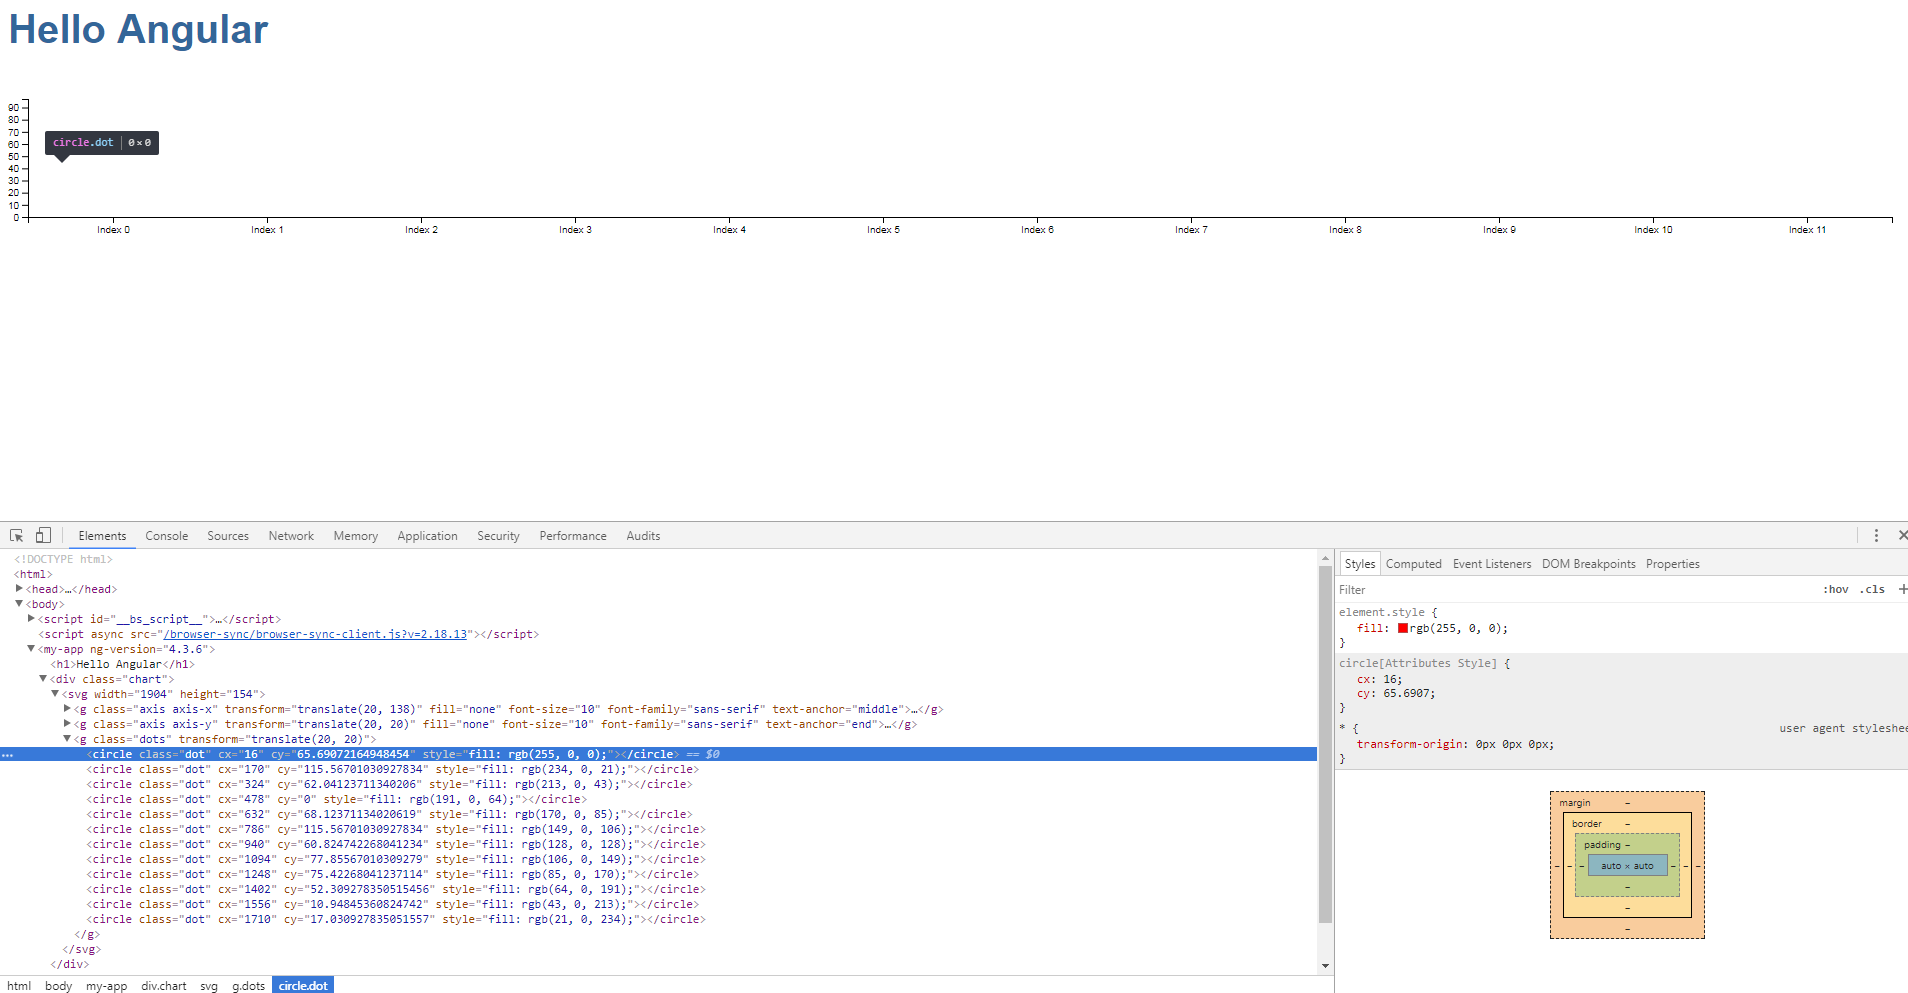
Task: Open the browser-sync-client.js script link
Action: 315,634
